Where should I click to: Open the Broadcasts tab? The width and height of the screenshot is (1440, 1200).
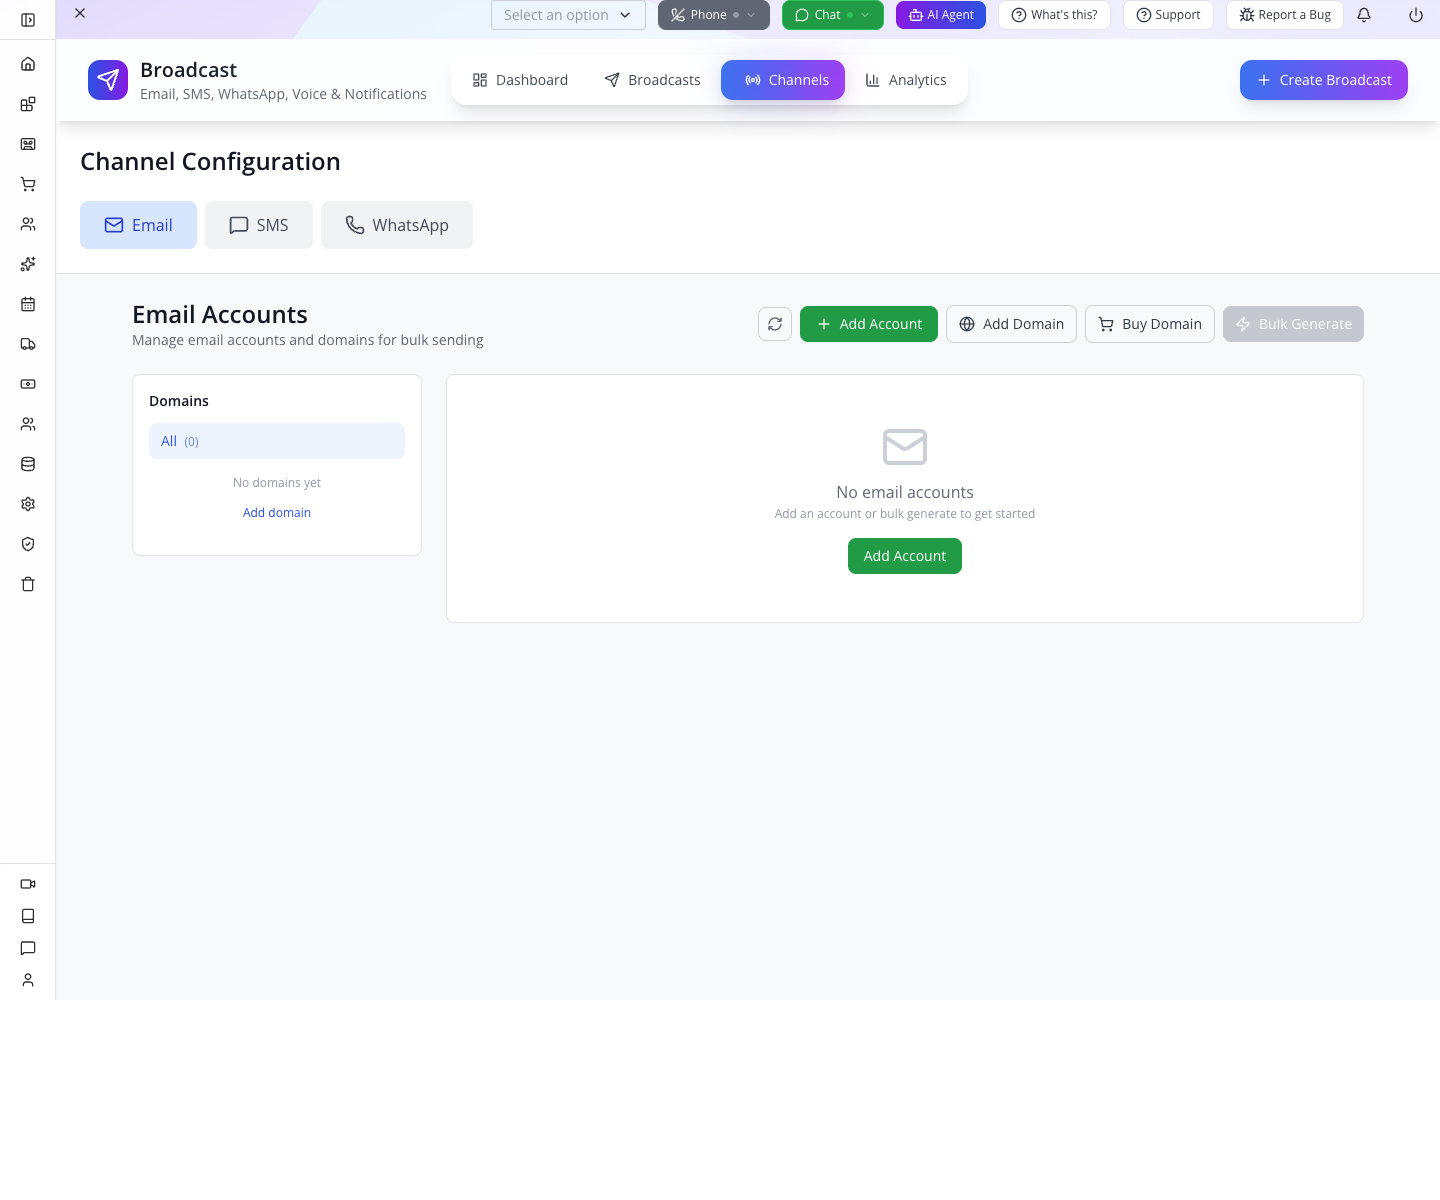coord(652,80)
